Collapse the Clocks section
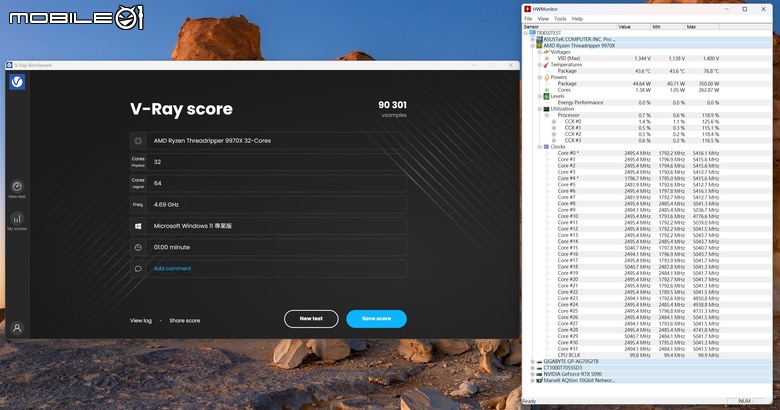This screenshot has width=780, height=410. [x=540, y=147]
